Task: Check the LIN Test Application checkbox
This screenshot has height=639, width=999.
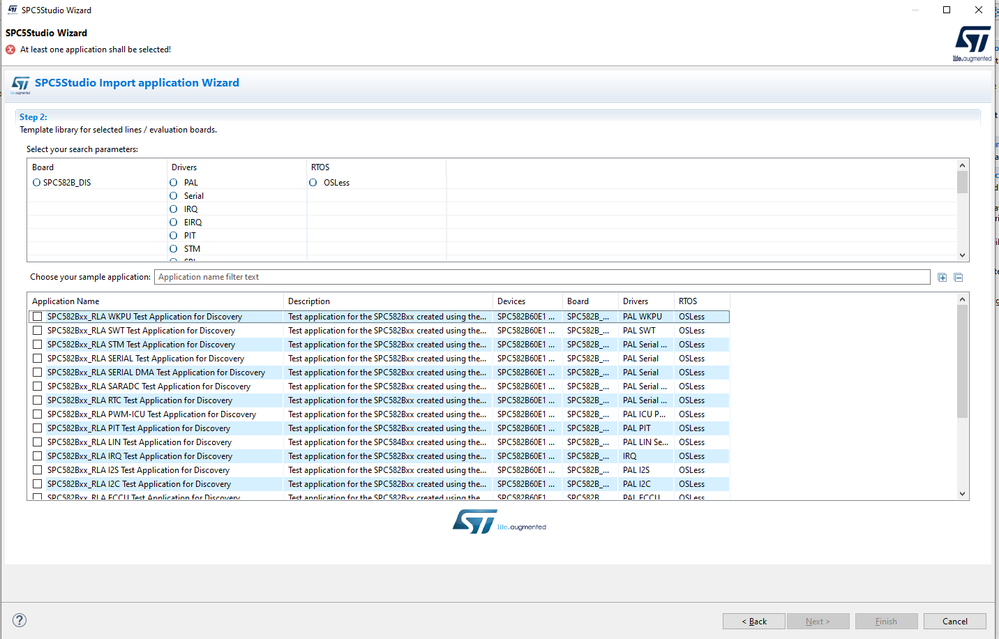Action: coord(38,442)
